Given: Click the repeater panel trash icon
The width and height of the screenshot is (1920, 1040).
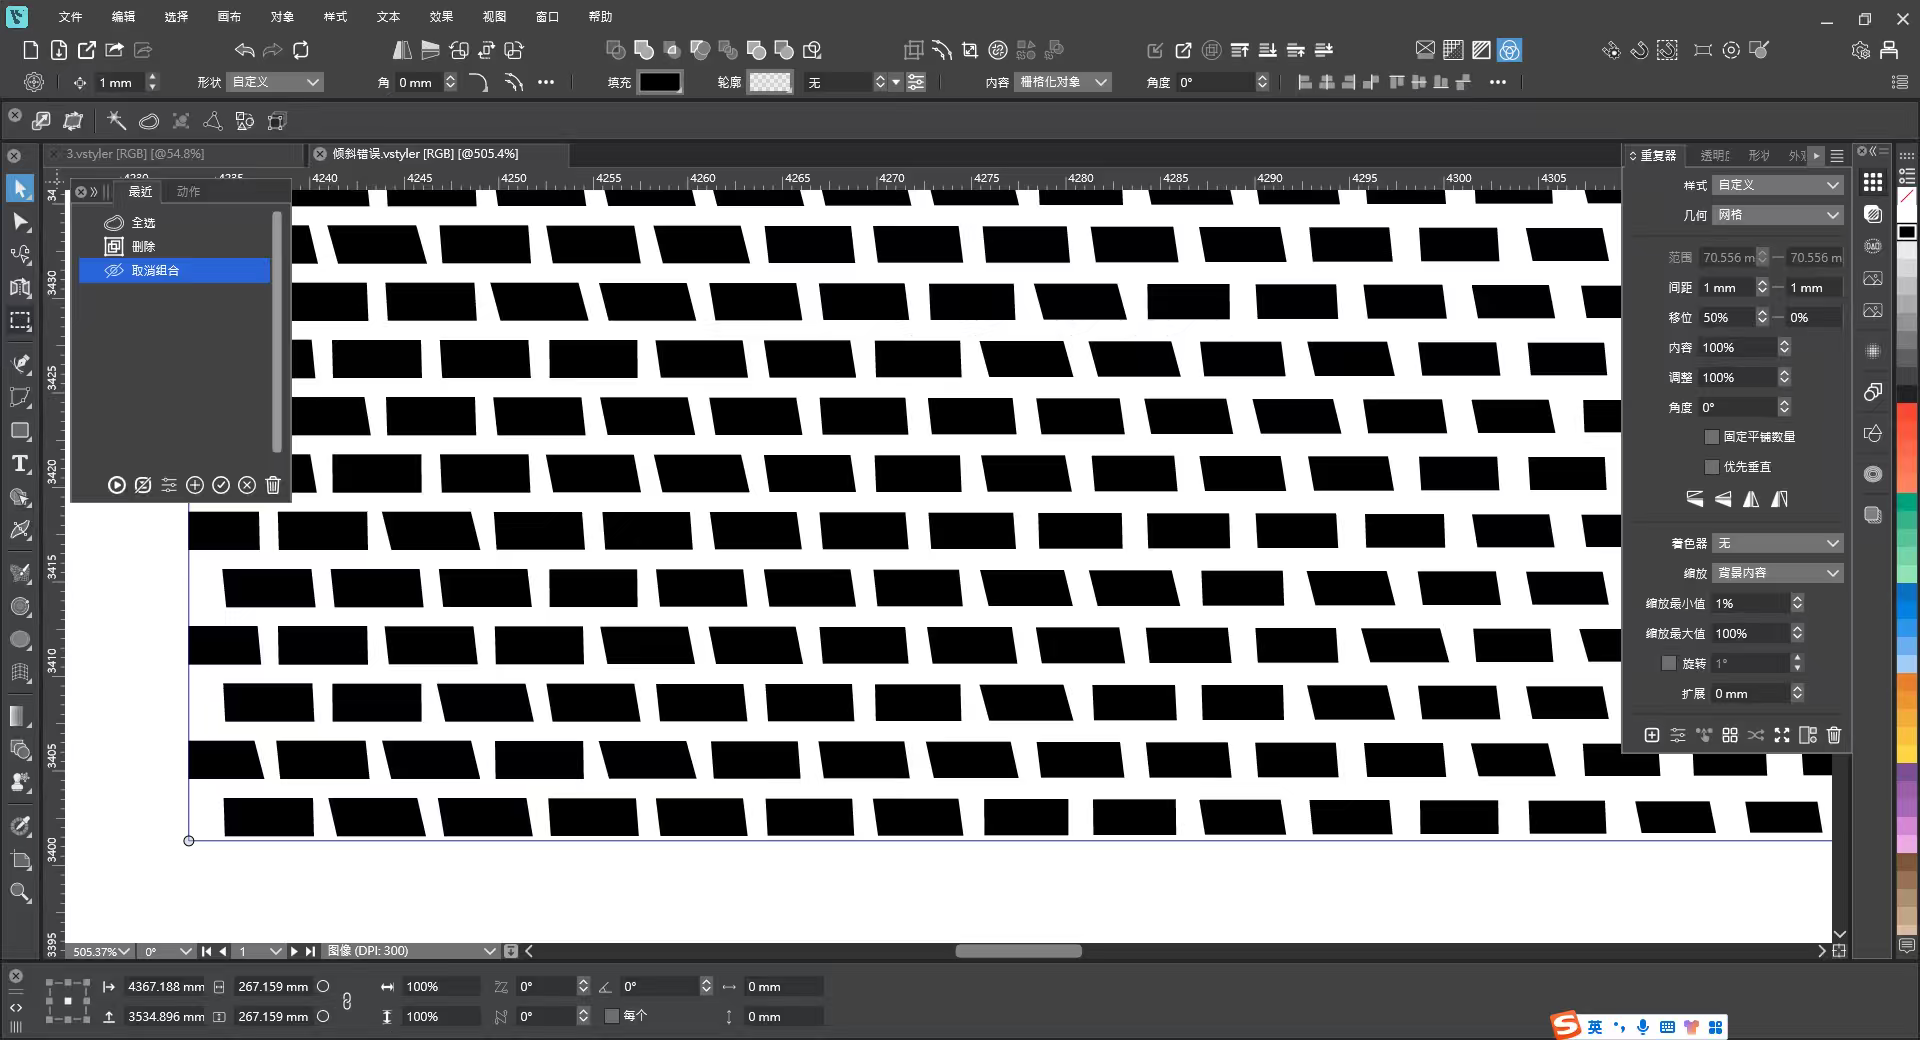Looking at the screenshot, I should (x=1833, y=735).
